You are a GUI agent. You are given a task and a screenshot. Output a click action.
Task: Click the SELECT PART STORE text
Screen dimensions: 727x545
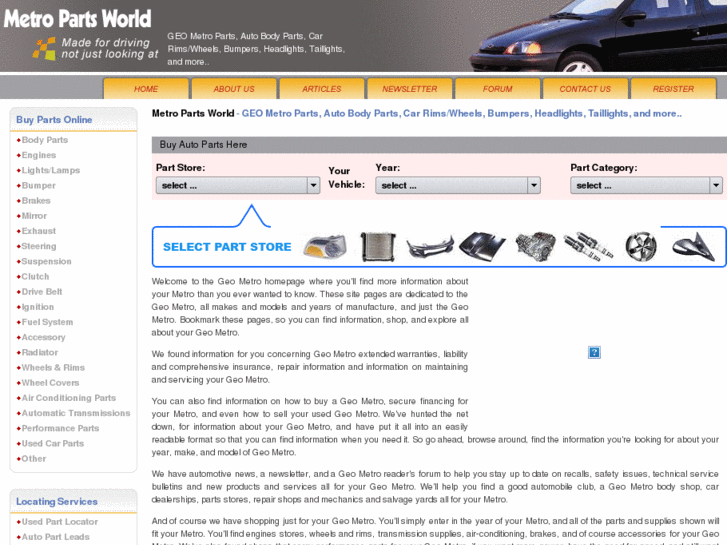tap(227, 247)
